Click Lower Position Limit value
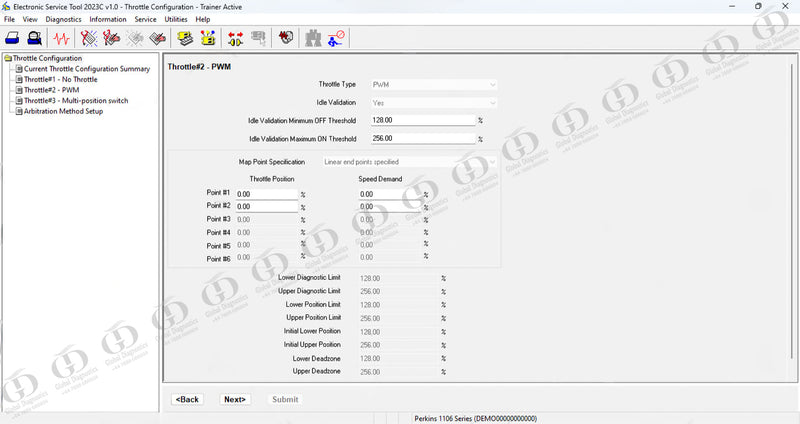Image resolution: width=800 pixels, height=424 pixels. click(370, 305)
